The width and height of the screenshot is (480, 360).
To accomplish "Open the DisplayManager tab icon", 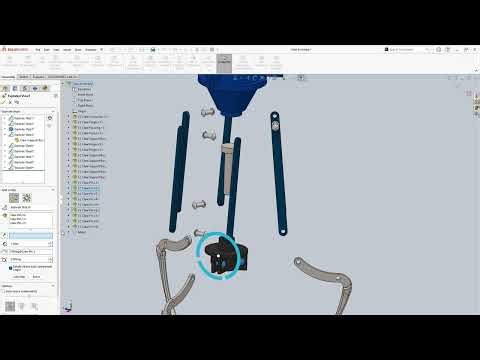I will [45, 88].
